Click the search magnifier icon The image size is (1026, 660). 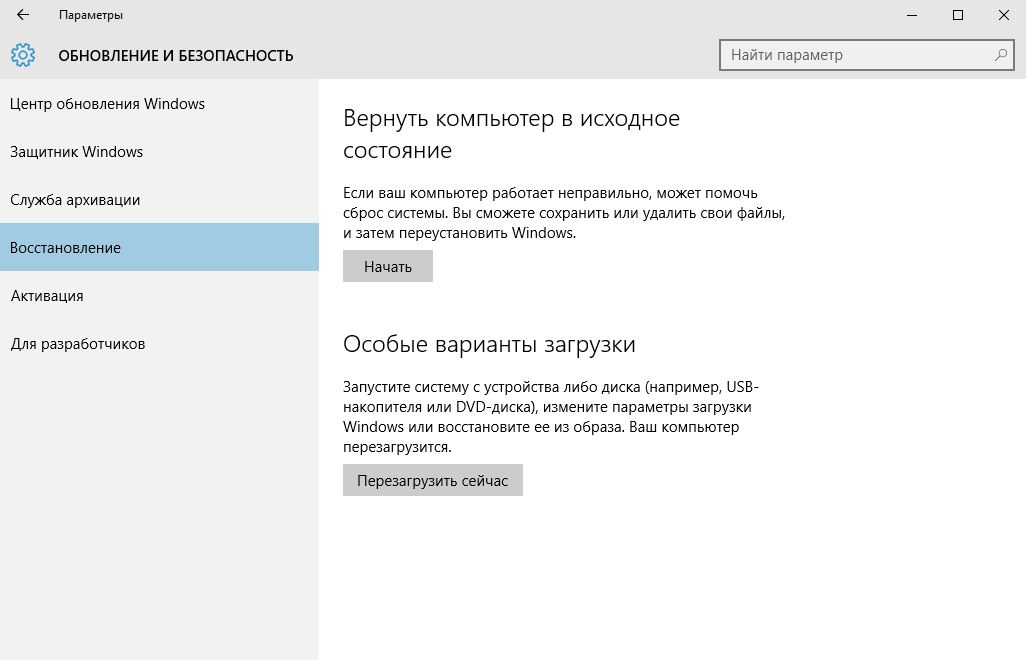1000,55
